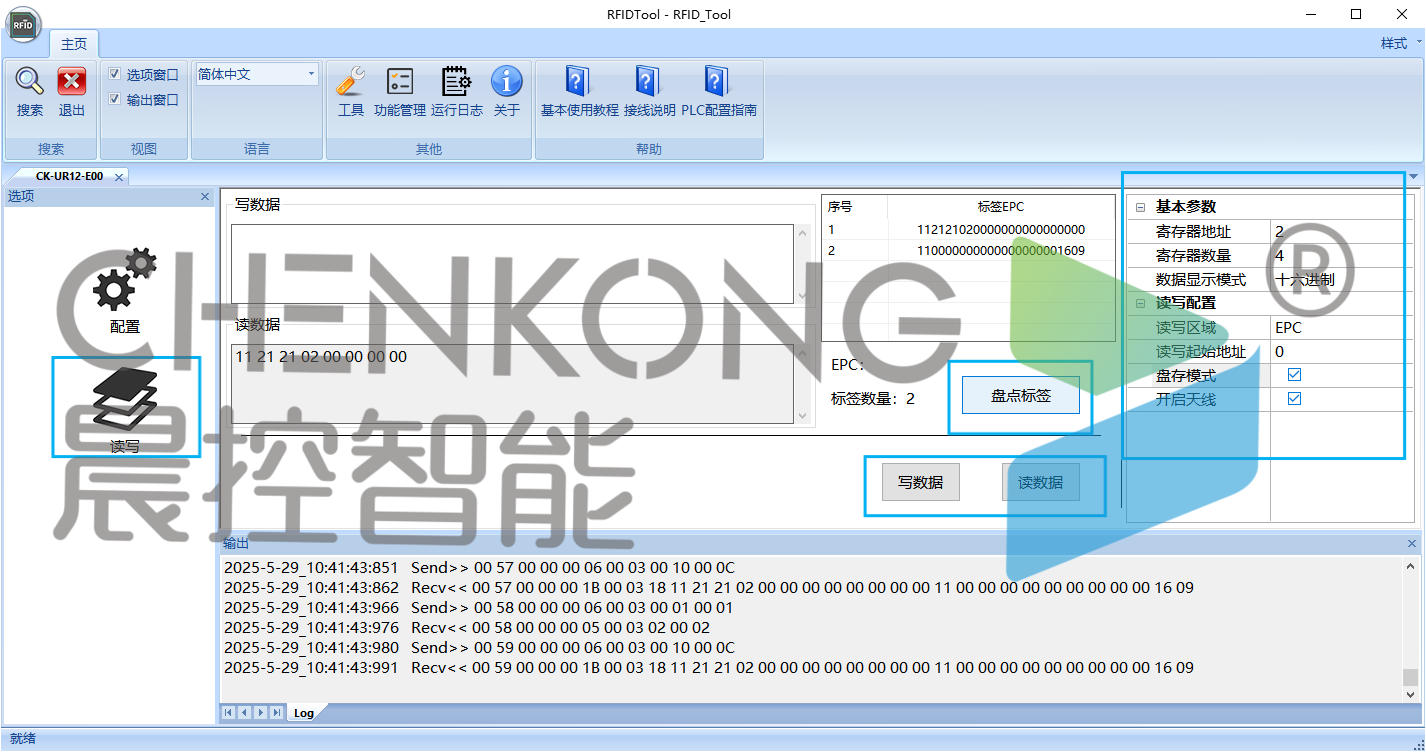This screenshot has height=752, width=1426.
Task: Collapse the 读写配置 group
Action: (1140, 303)
